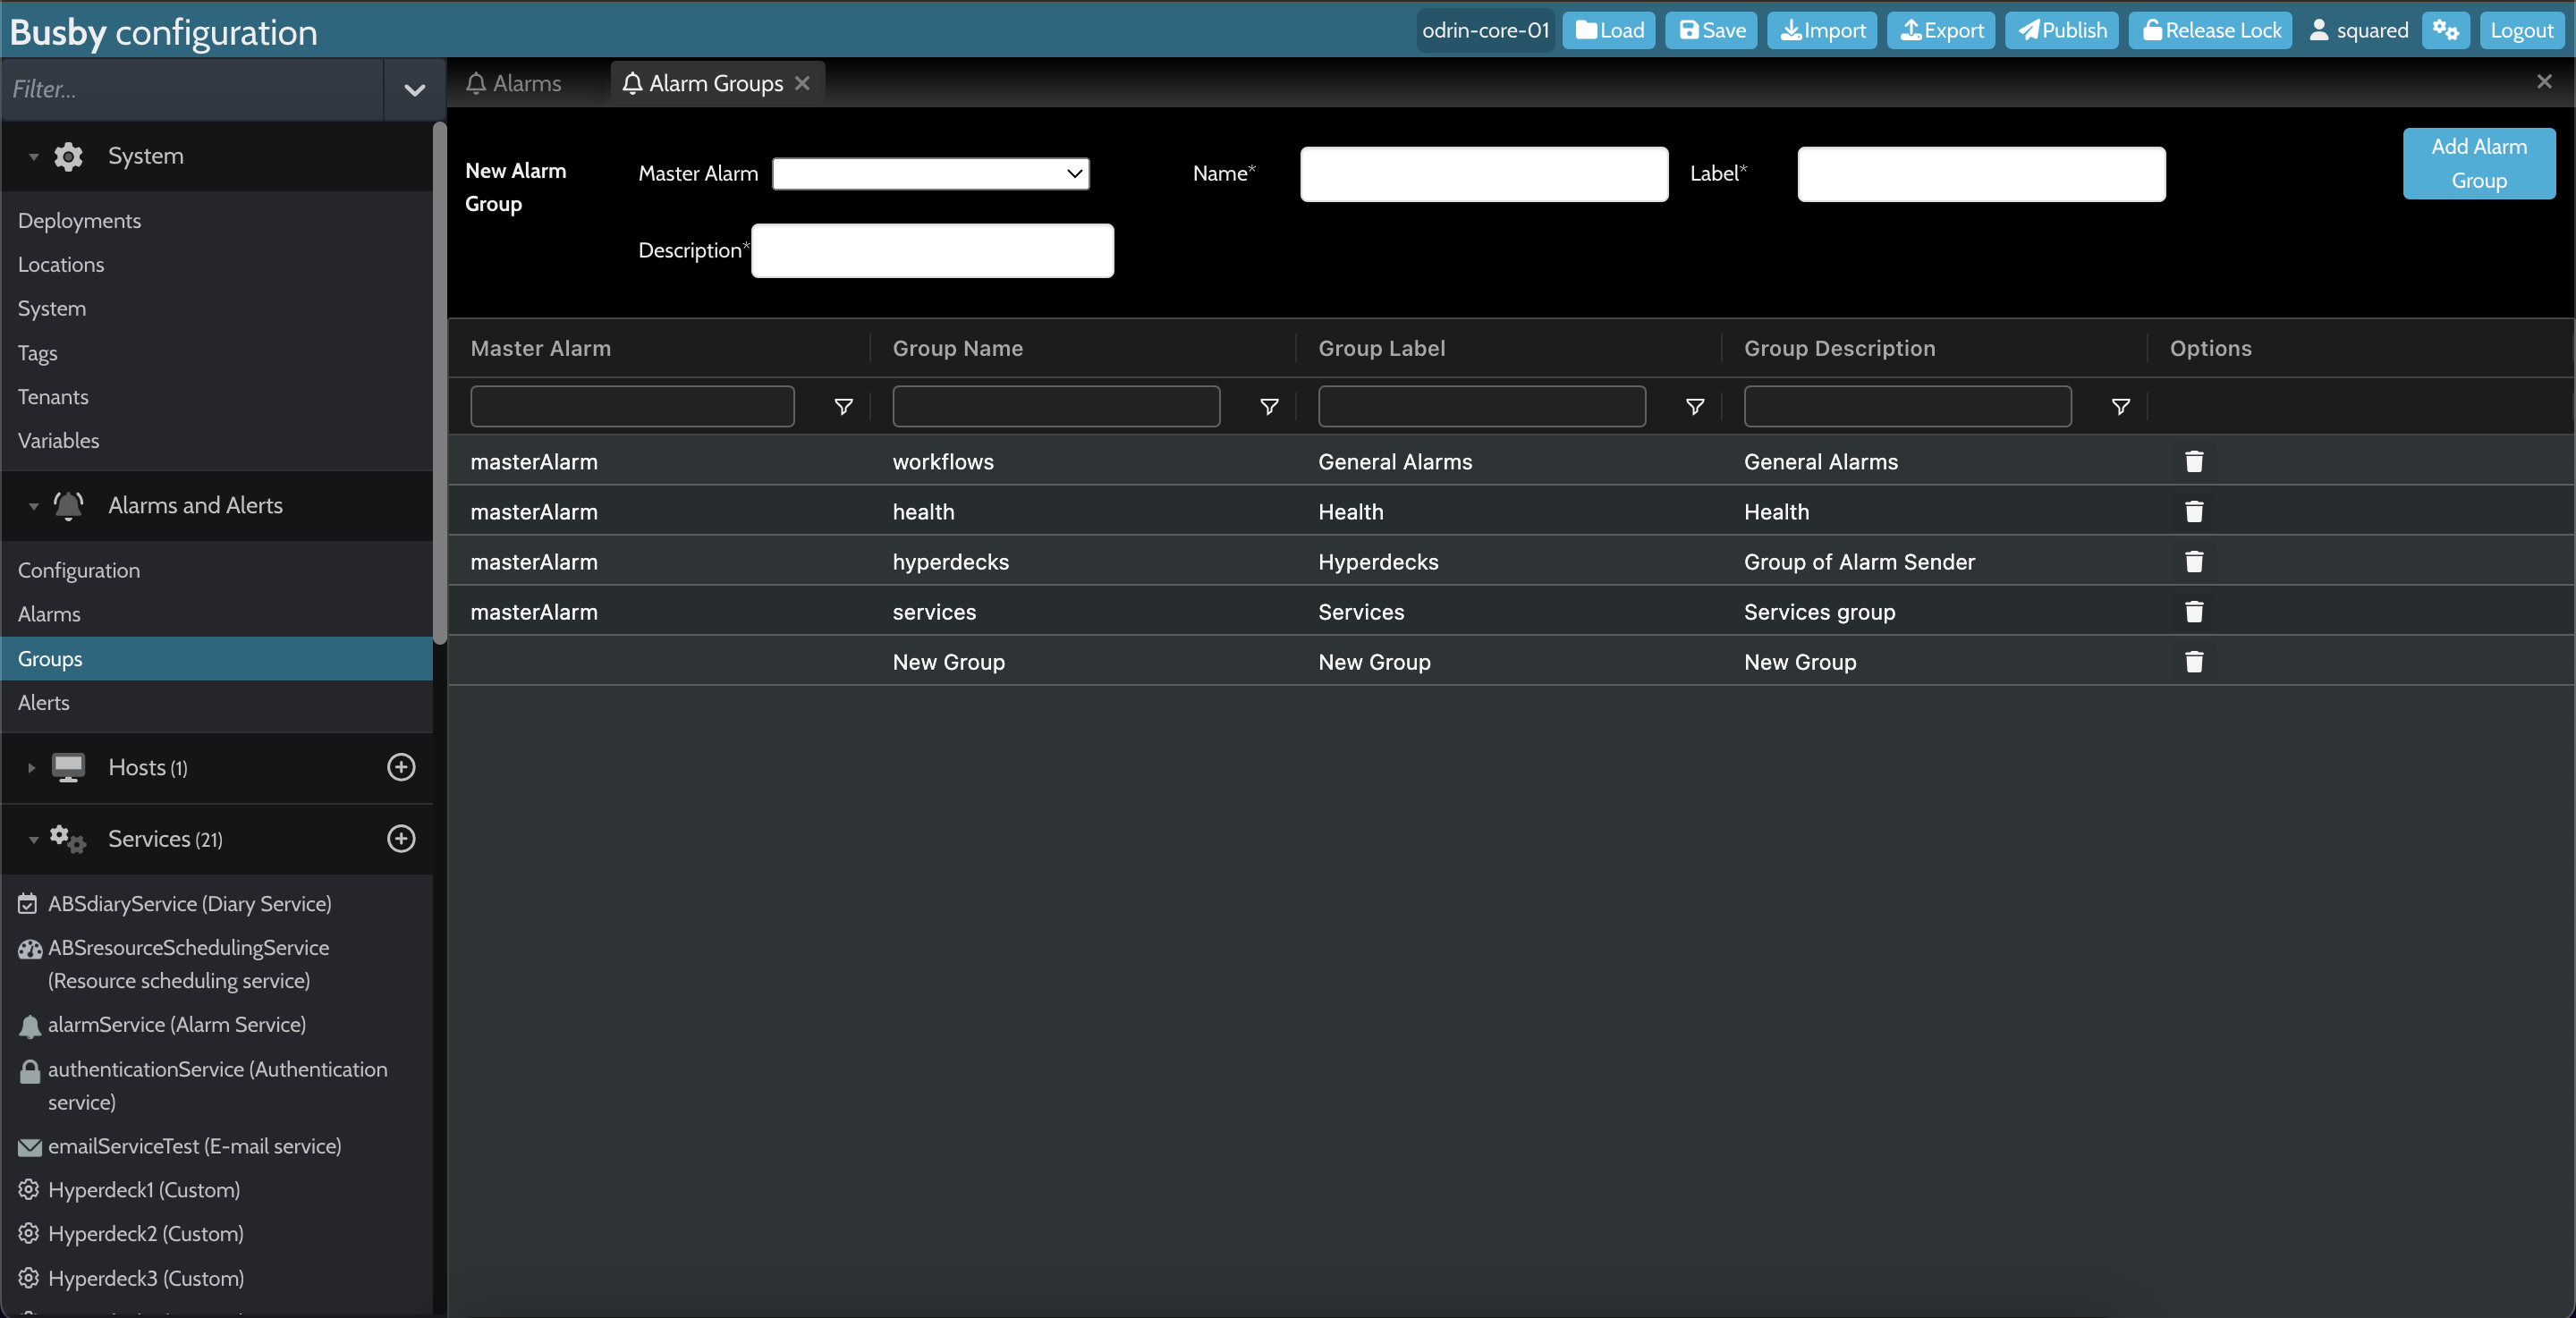Image resolution: width=2576 pixels, height=1318 pixels.
Task: Close the Alarm Groups tab
Action: point(802,83)
